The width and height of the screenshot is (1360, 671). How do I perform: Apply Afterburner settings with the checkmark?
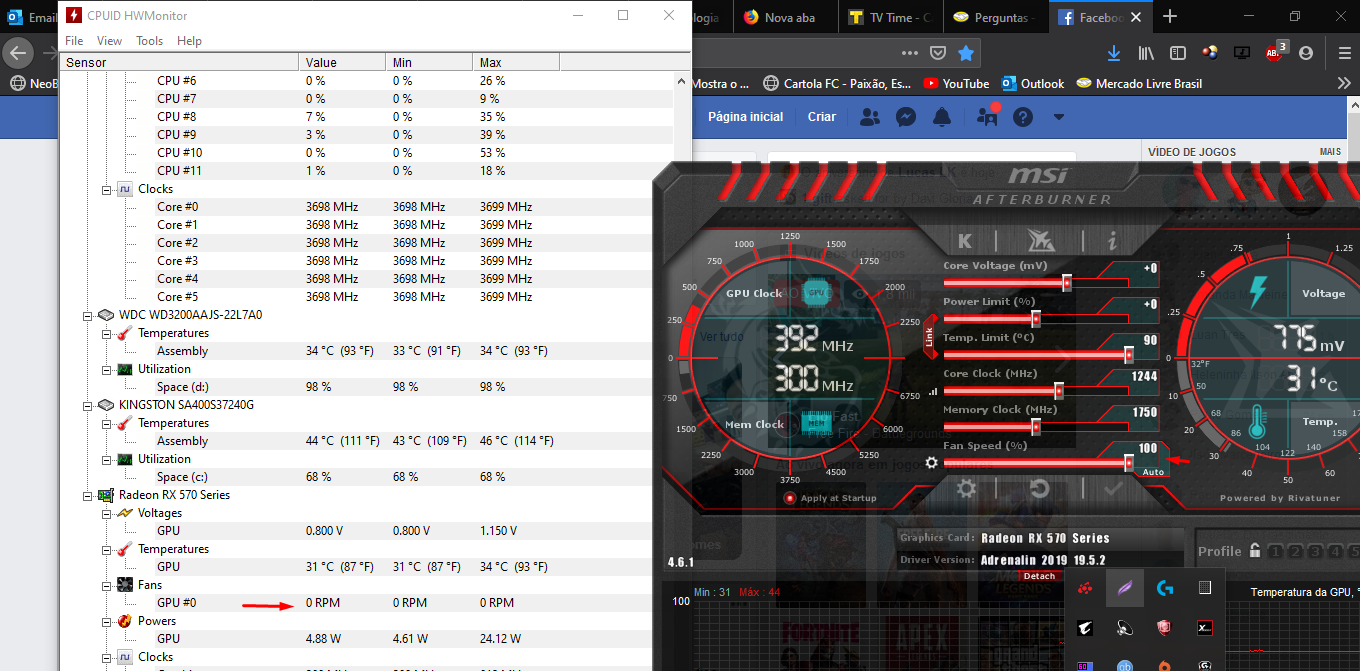click(x=1113, y=489)
